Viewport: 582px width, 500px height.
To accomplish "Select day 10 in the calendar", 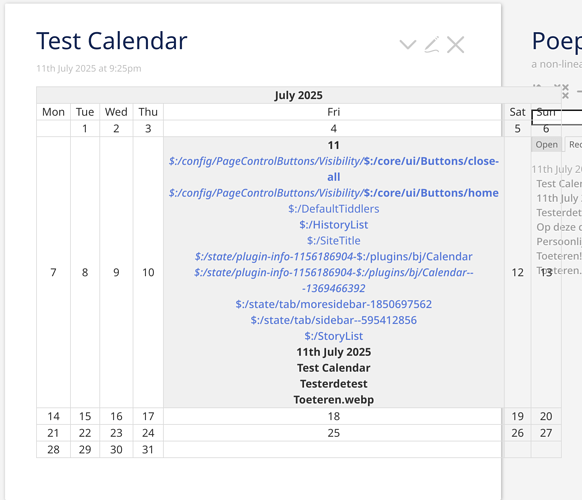I will (148, 273).
